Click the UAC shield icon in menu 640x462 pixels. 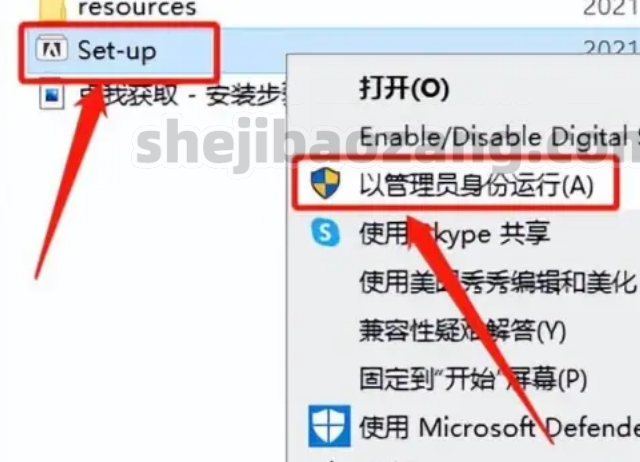coord(325,183)
